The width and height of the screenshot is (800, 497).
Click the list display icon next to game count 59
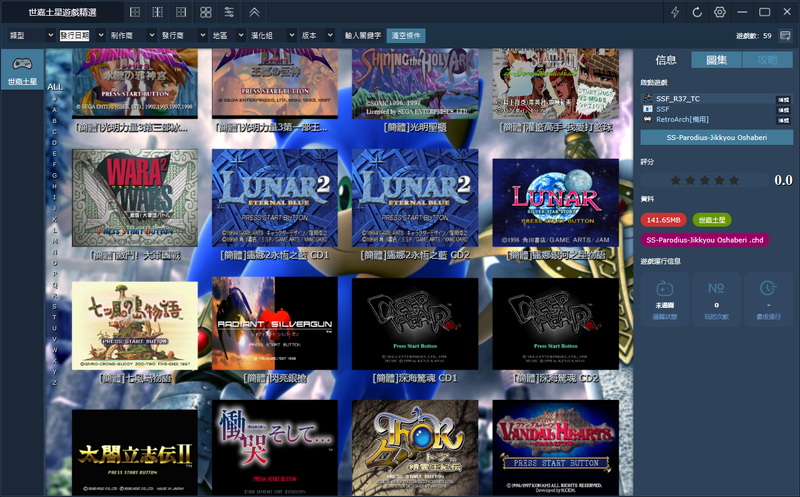(x=785, y=36)
